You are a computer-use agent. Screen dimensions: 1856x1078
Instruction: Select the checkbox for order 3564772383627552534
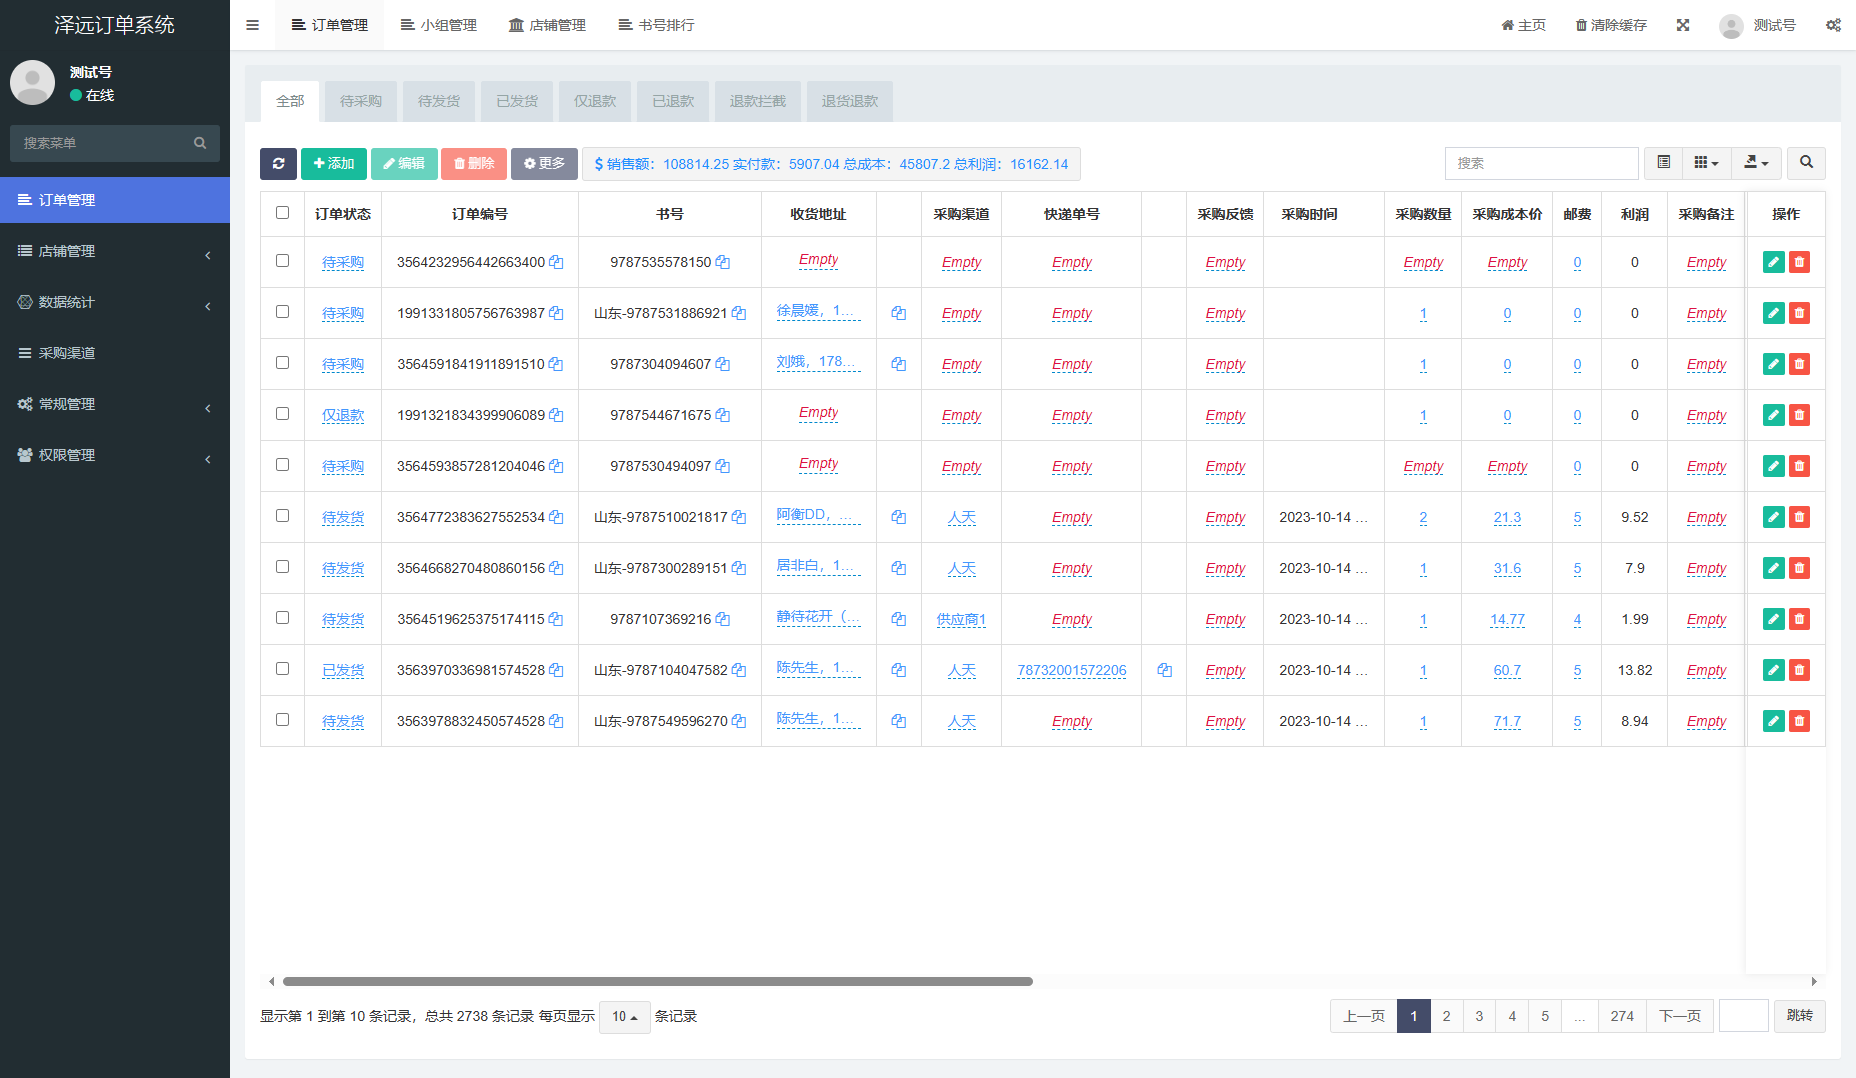tap(282, 515)
